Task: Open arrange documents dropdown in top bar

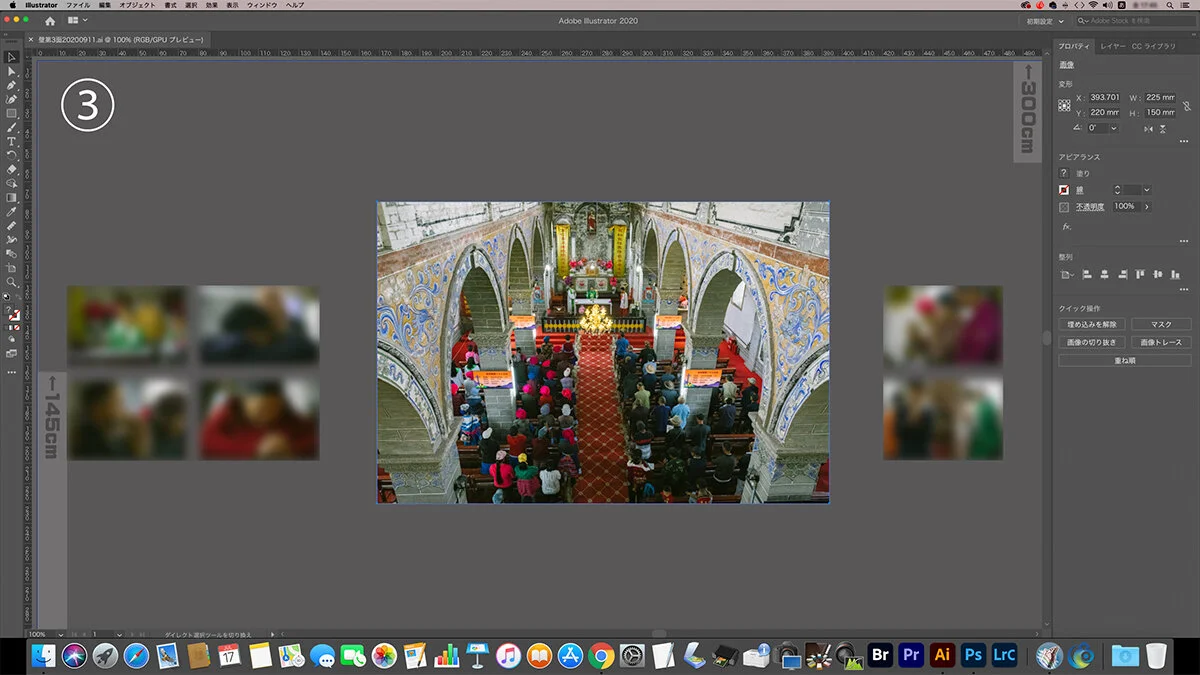Action: [77, 20]
